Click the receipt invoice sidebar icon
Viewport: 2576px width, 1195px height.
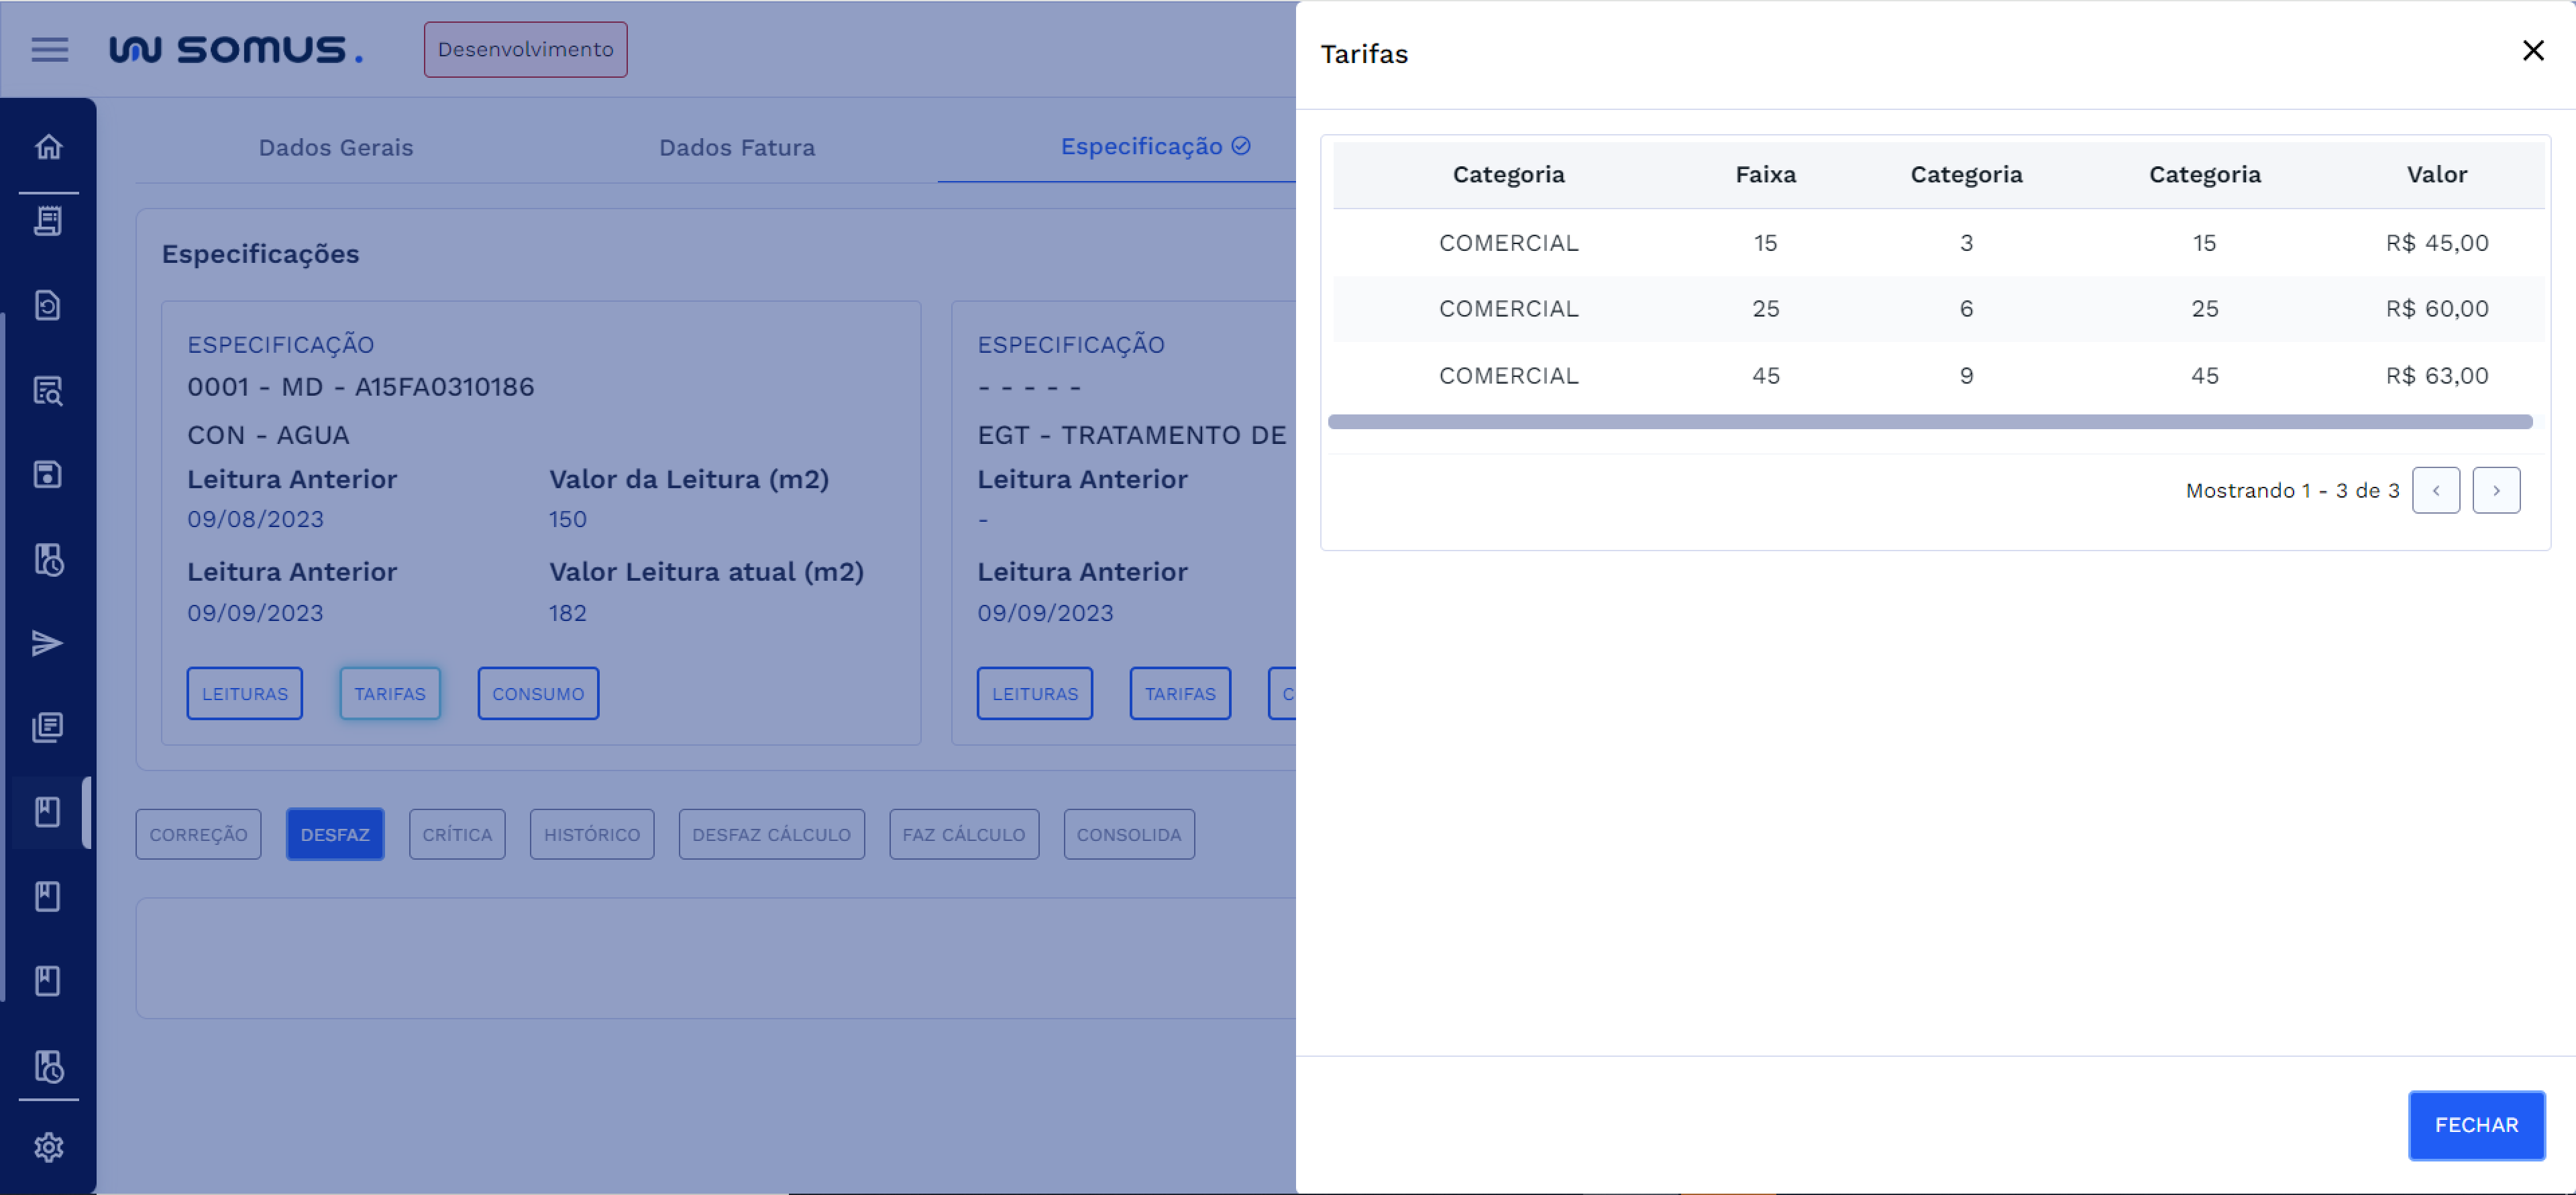[48, 221]
